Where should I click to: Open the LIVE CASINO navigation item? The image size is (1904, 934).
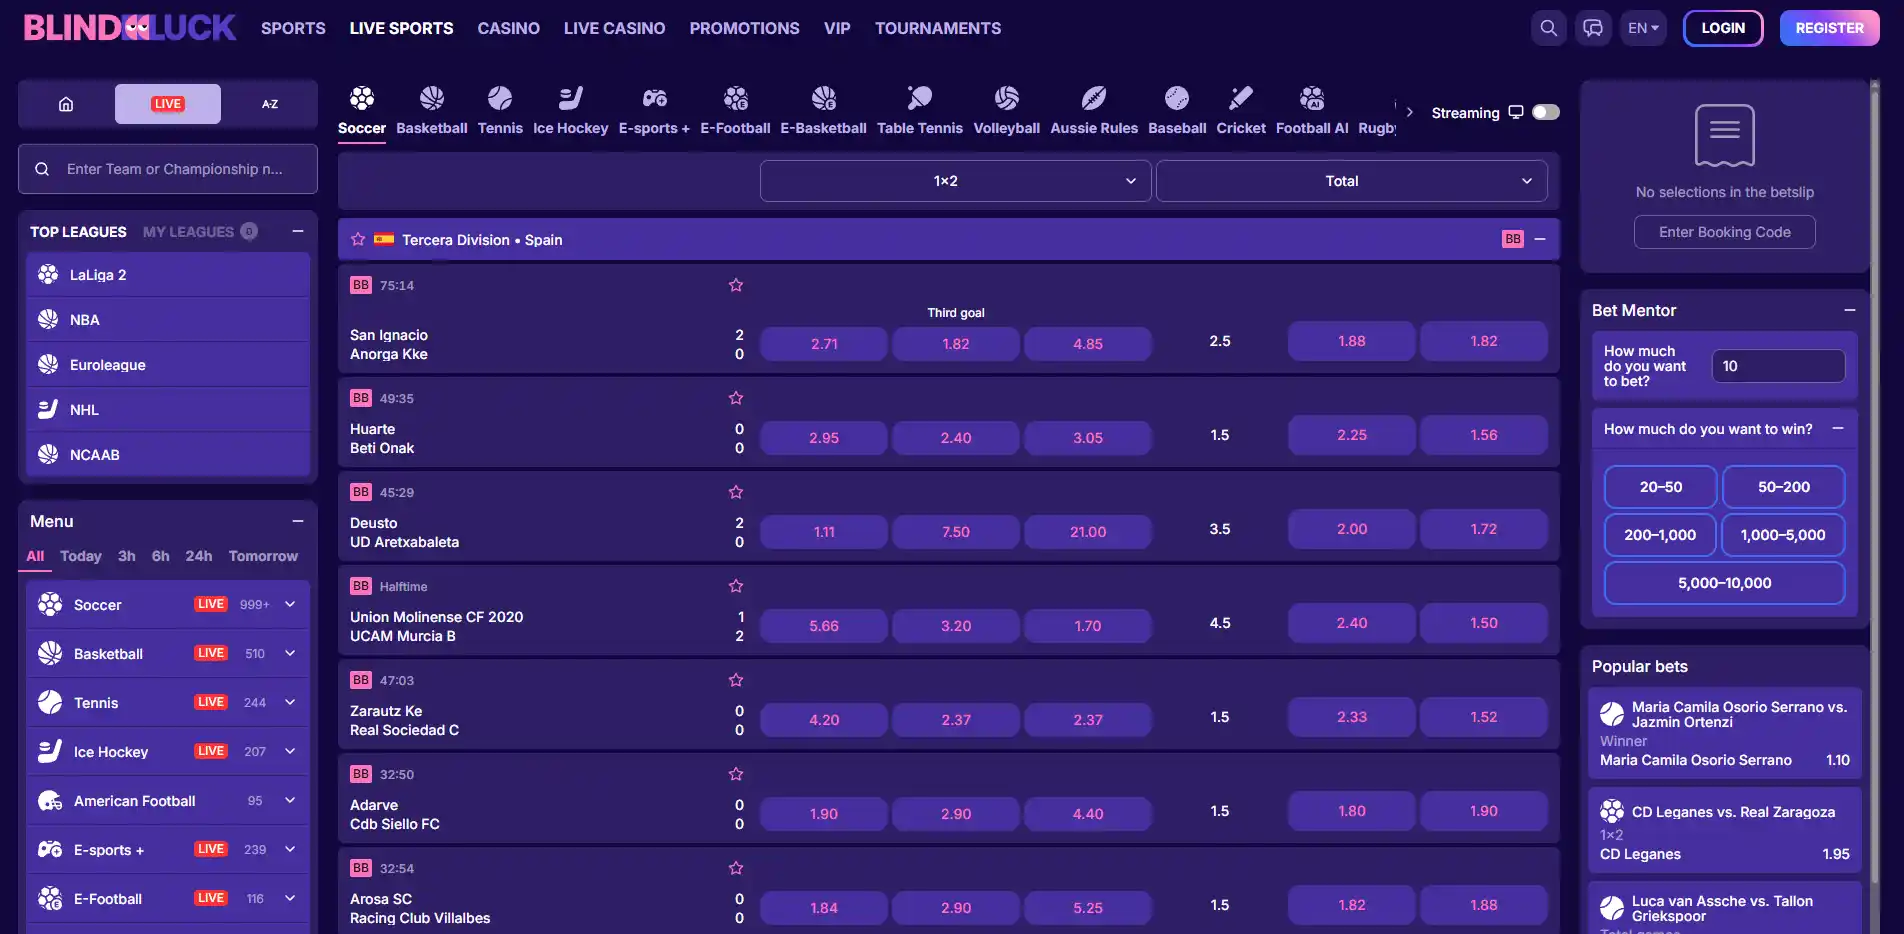614,28
